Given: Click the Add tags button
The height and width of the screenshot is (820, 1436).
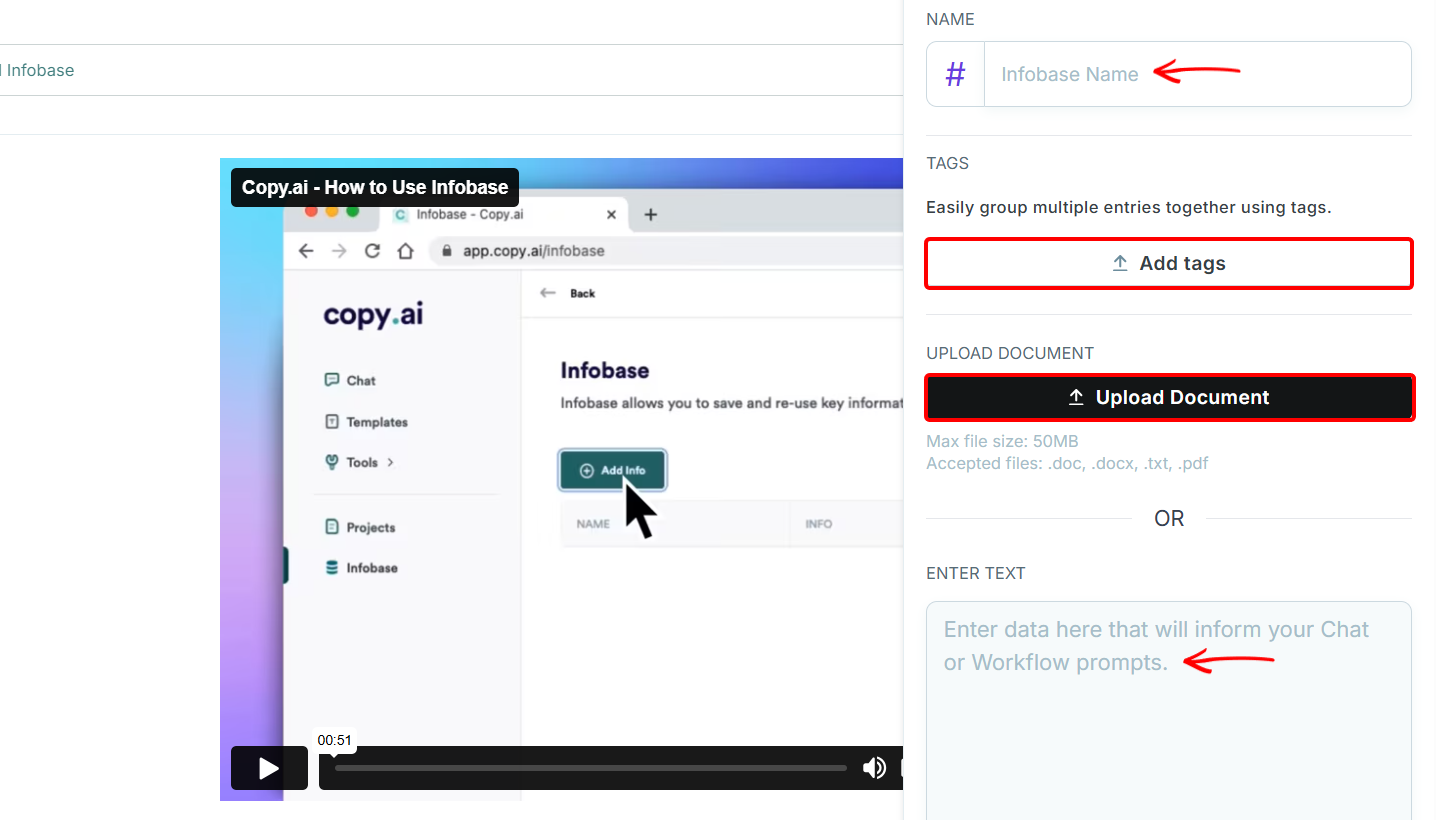Looking at the screenshot, I should [1169, 264].
